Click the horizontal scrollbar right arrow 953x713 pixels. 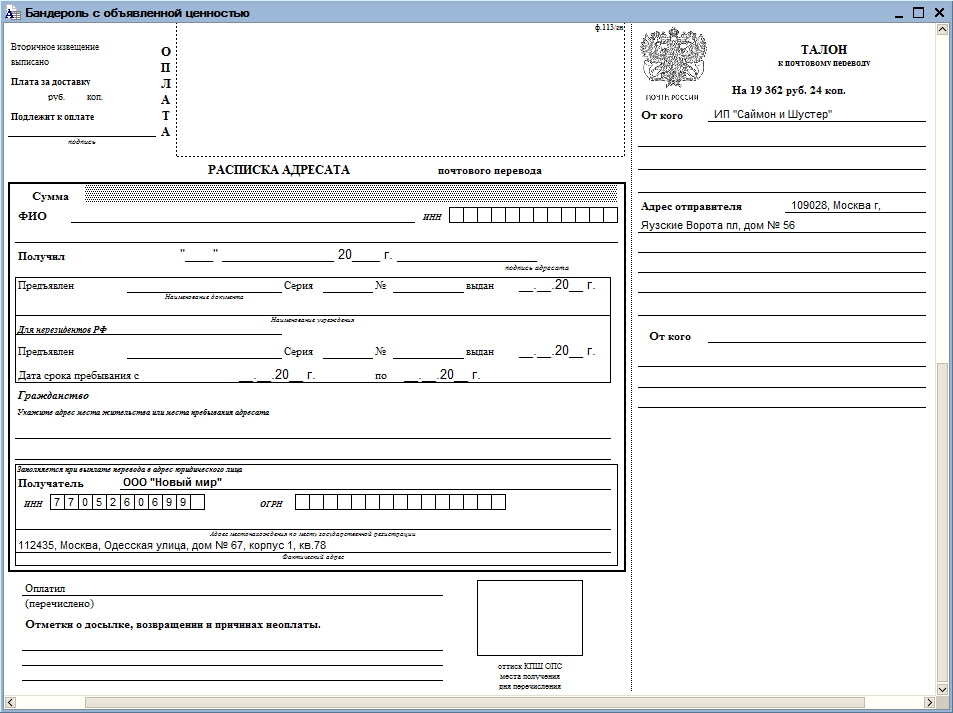tap(930, 703)
